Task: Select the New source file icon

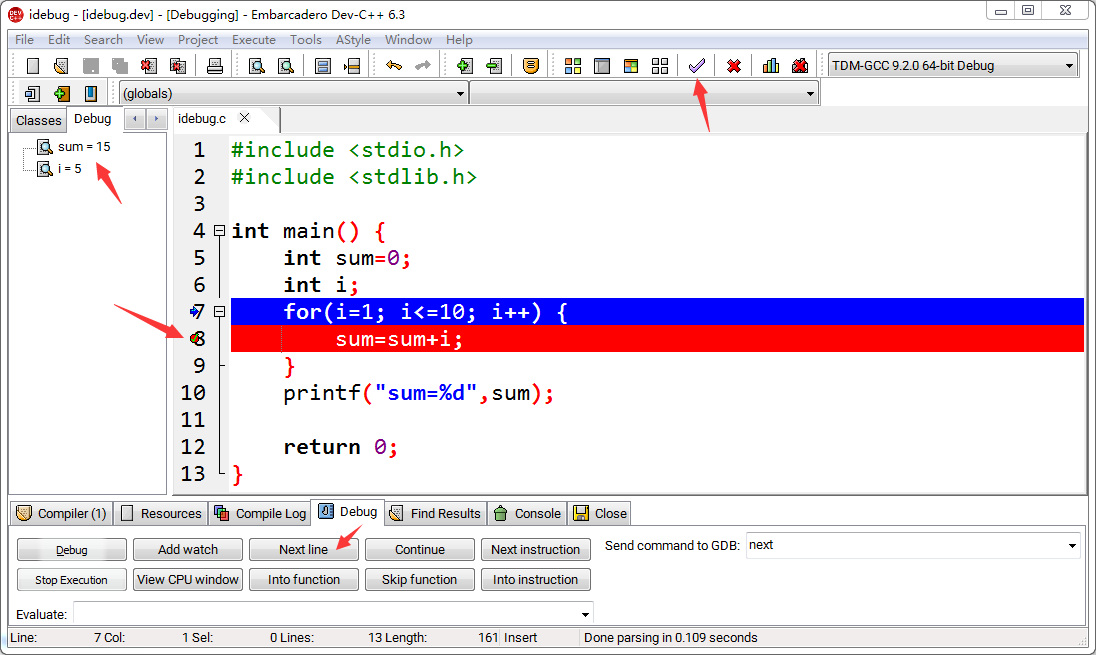Action: tap(32, 65)
